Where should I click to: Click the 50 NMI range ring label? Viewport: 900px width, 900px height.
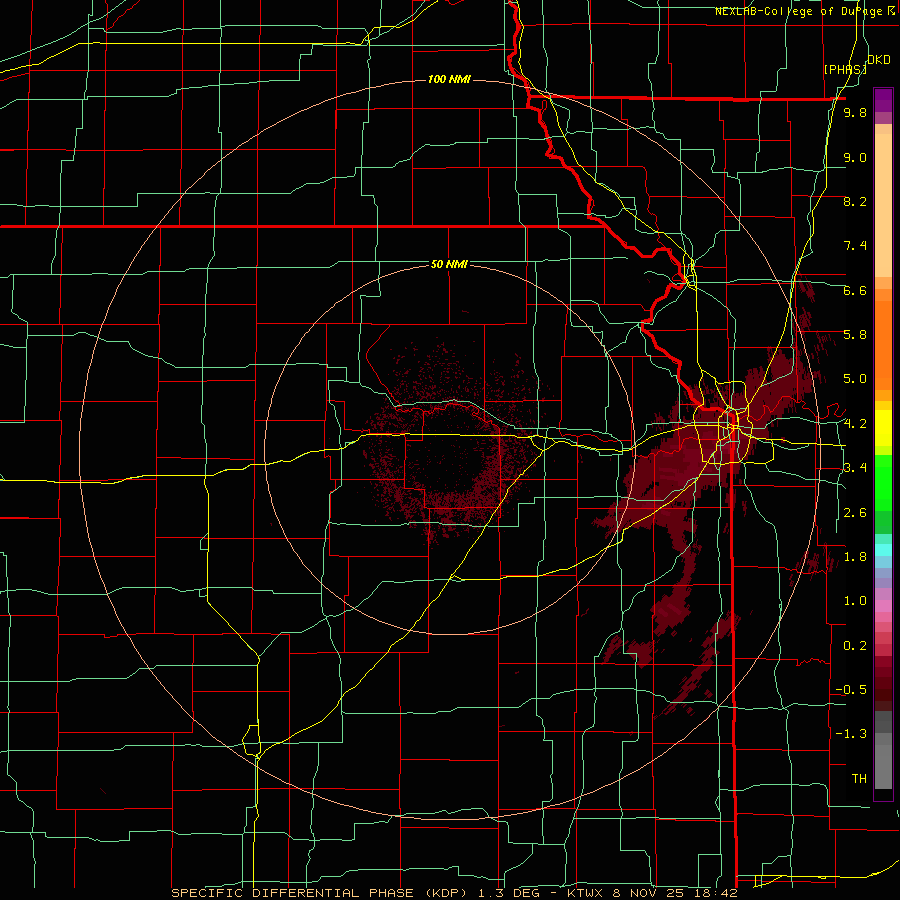pos(449,264)
